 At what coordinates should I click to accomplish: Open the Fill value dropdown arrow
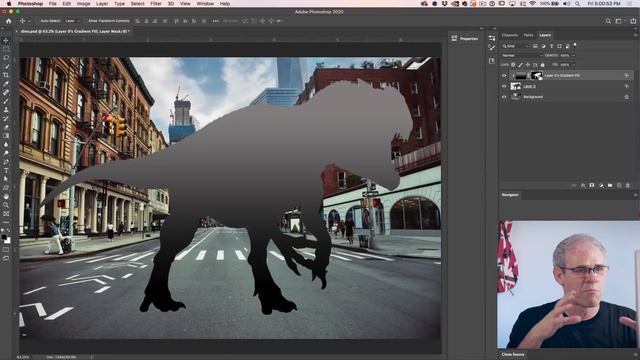[573, 65]
